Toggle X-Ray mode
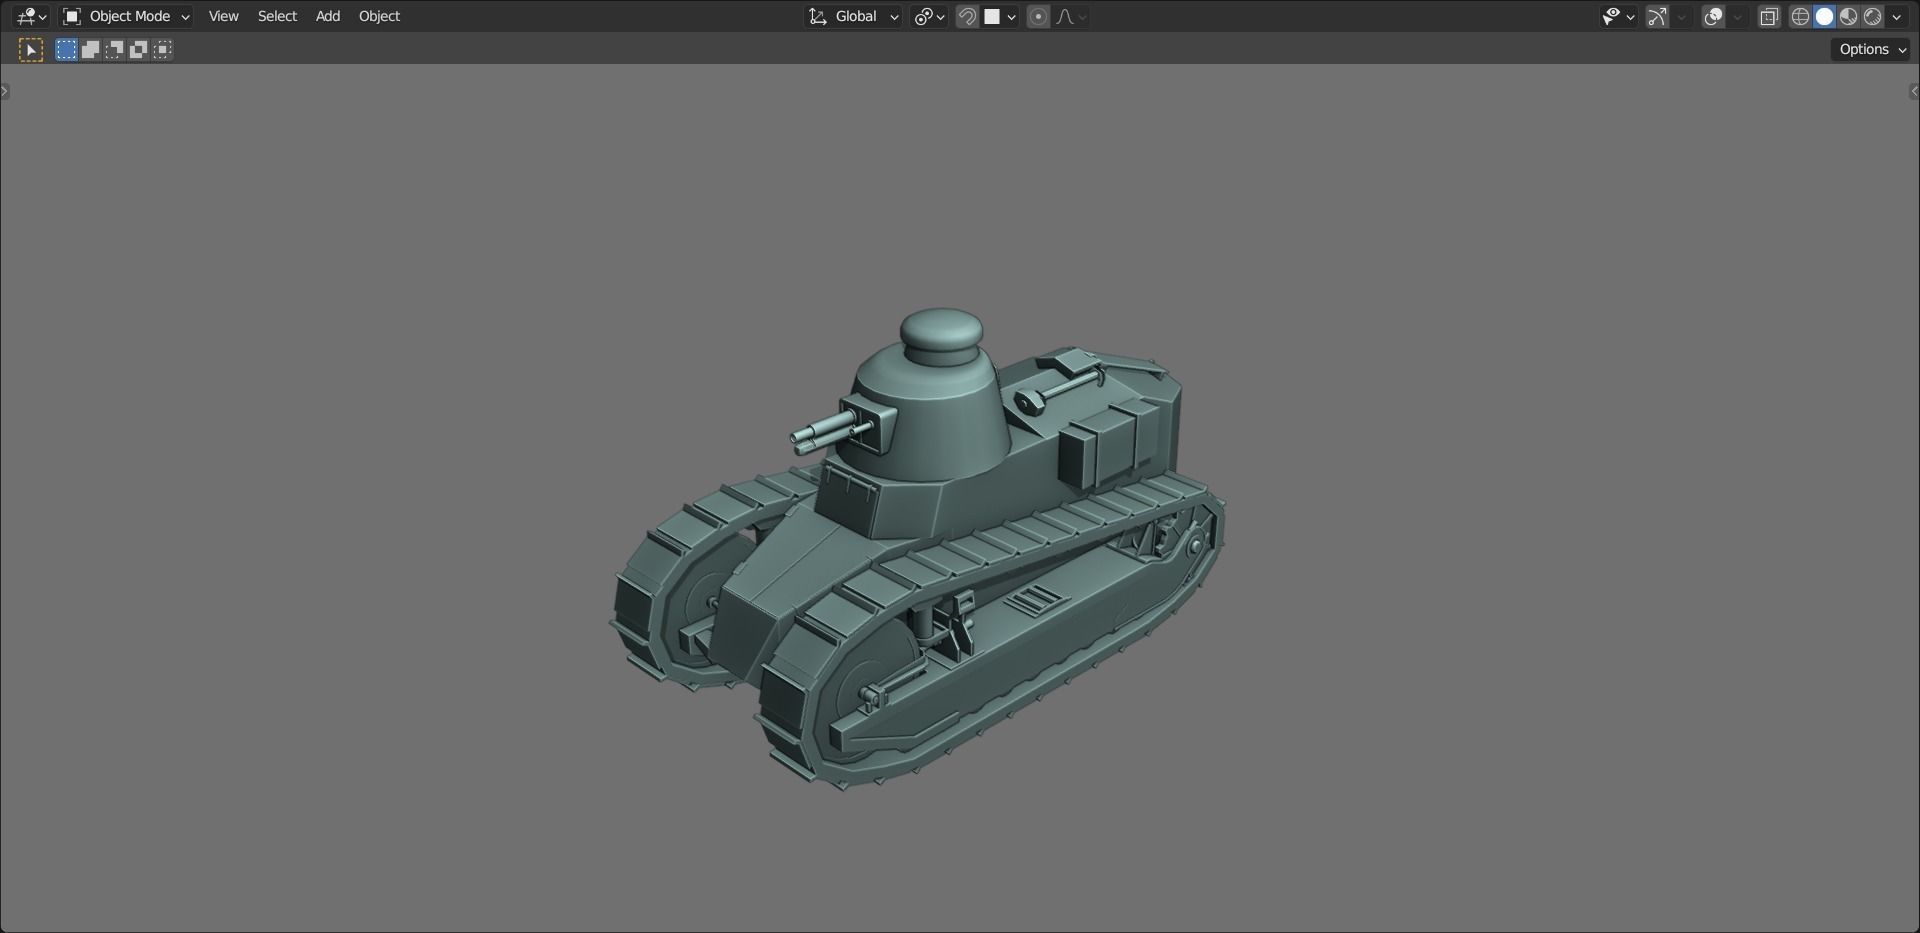The height and width of the screenshot is (933, 1920). [1769, 16]
